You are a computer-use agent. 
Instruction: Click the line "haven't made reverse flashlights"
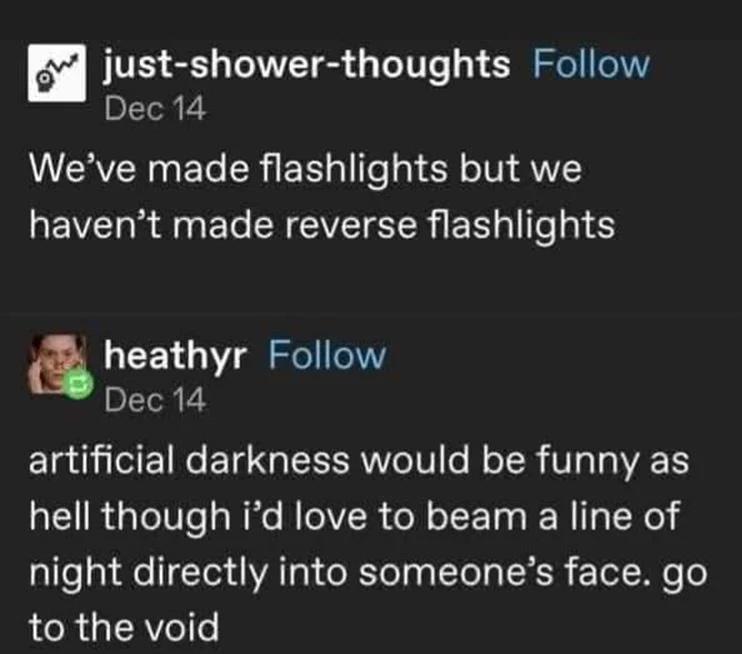tap(320, 225)
